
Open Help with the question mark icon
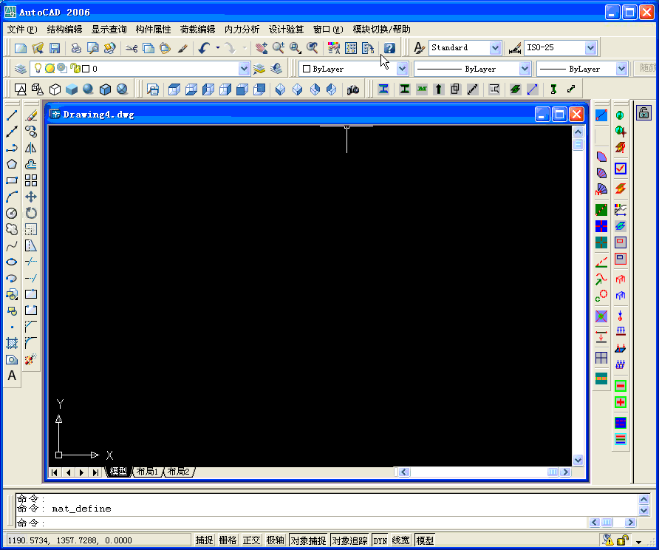click(x=390, y=48)
